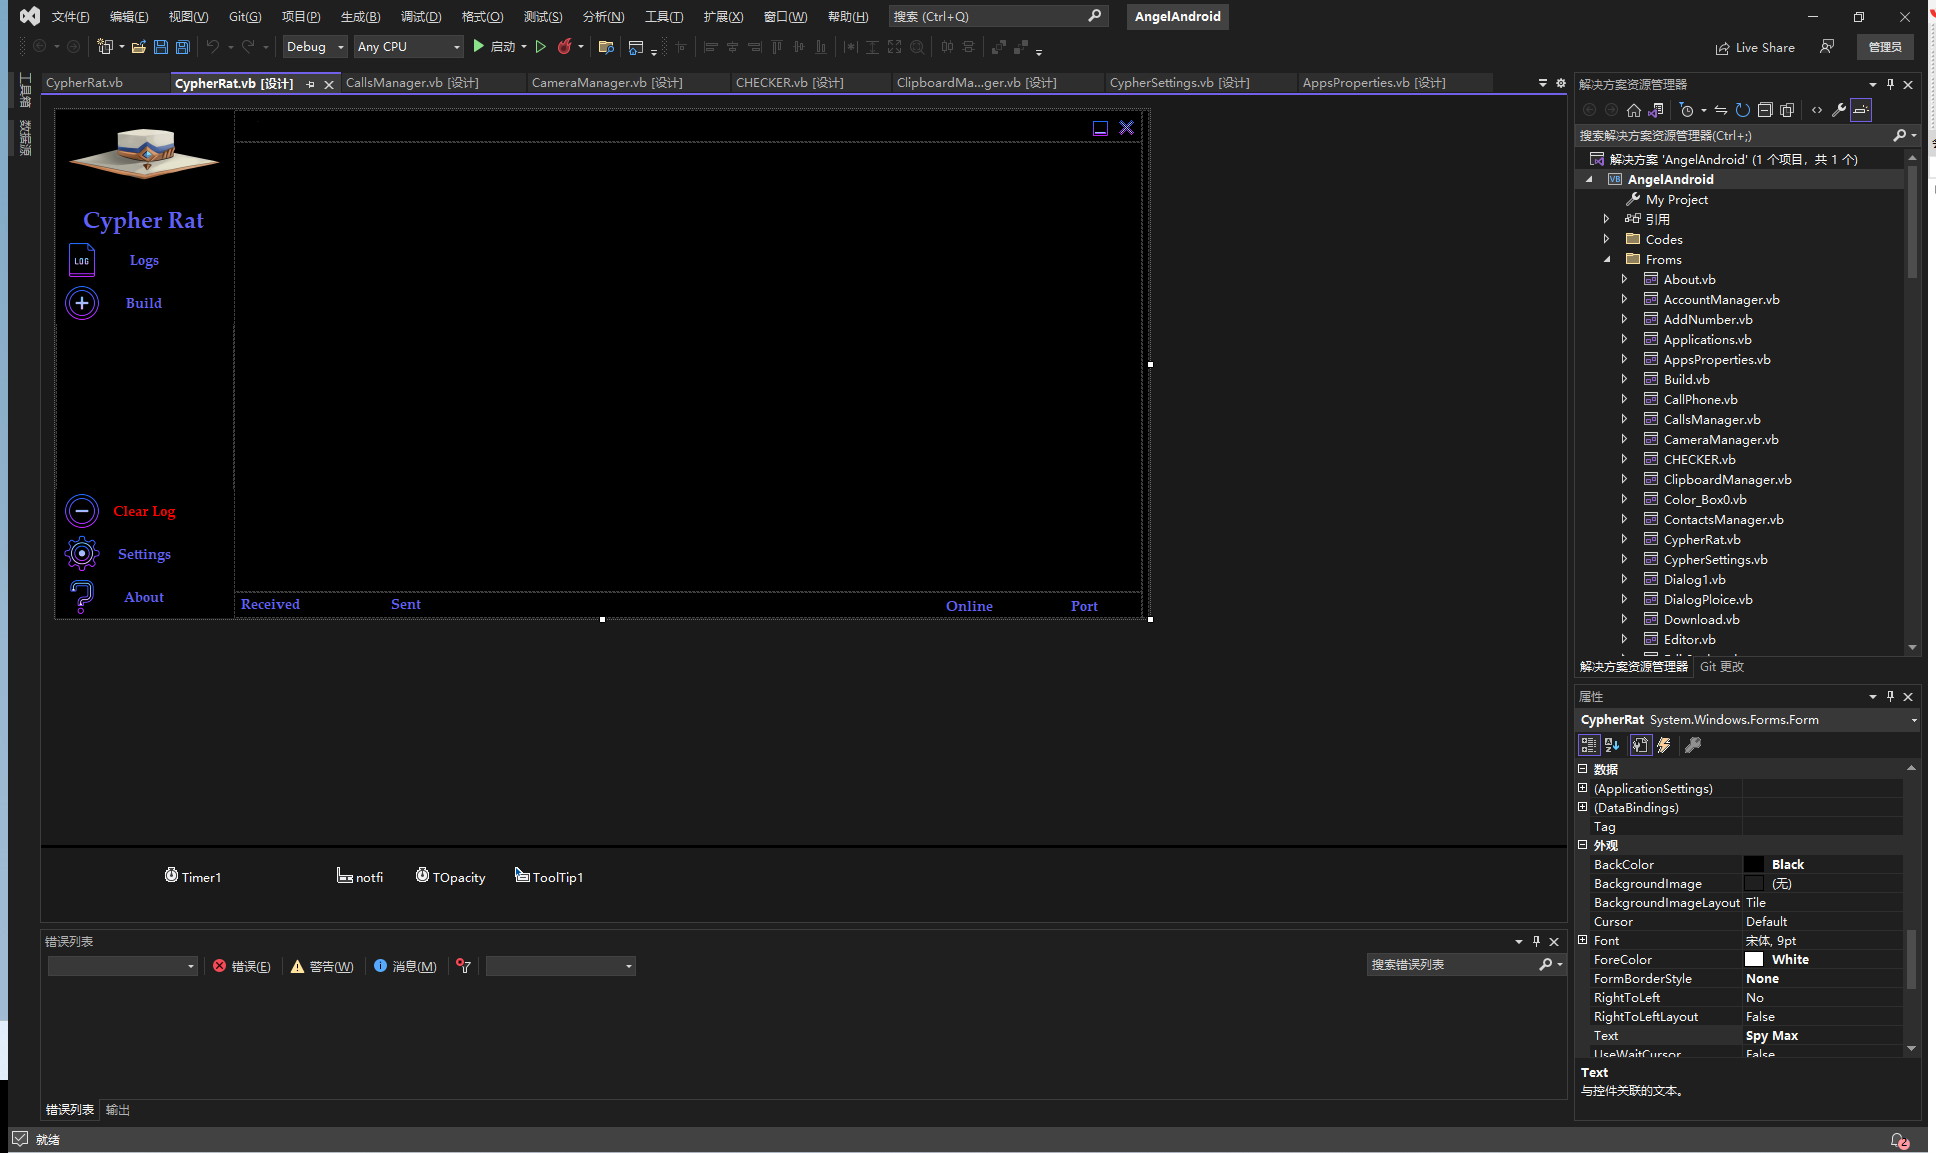Screen dimensions: 1936x1153
Task: Expand the Codes folder node
Action: tap(1607, 239)
